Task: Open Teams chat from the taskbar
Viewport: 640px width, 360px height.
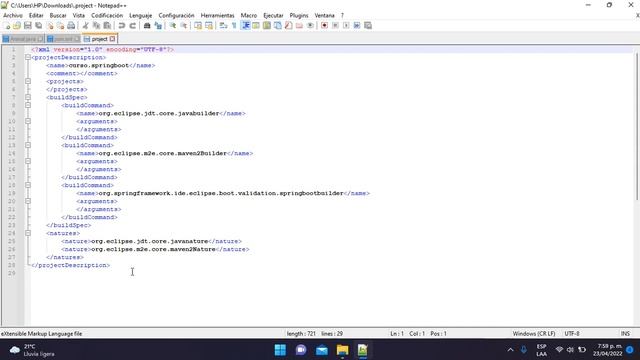Action: pyautogui.click(x=301, y=350)
